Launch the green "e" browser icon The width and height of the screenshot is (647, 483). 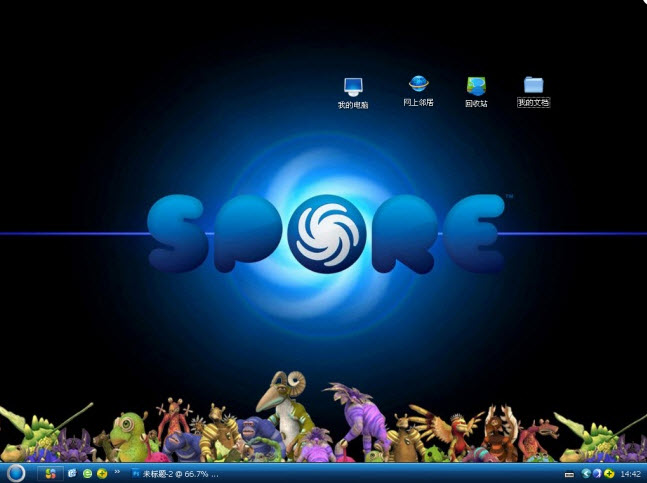coord(87,474)
